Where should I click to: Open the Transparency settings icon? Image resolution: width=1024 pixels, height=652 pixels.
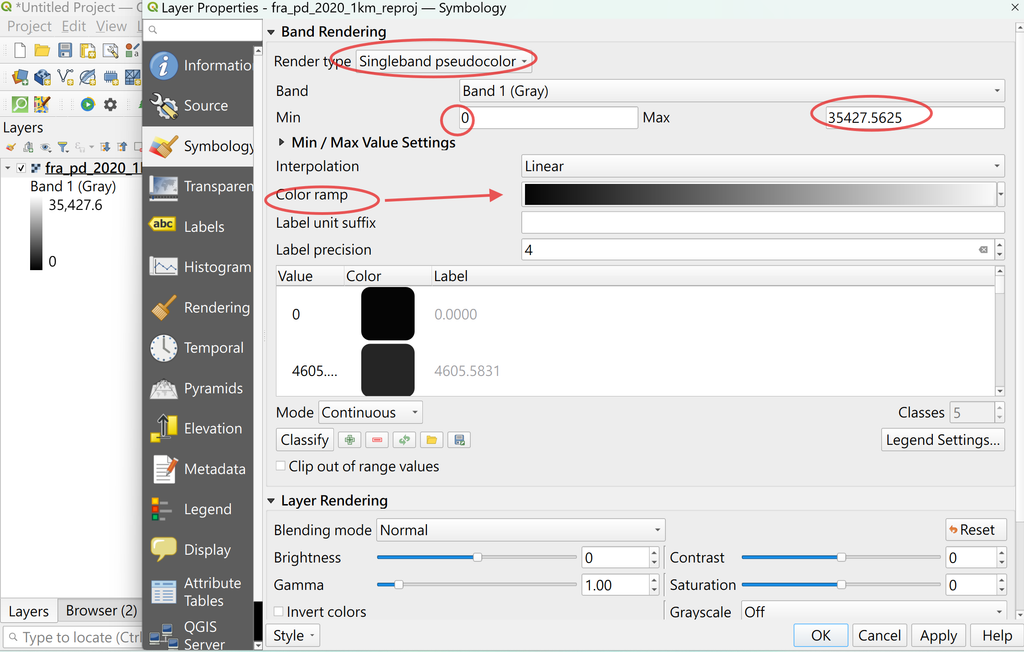coord(163,187)
